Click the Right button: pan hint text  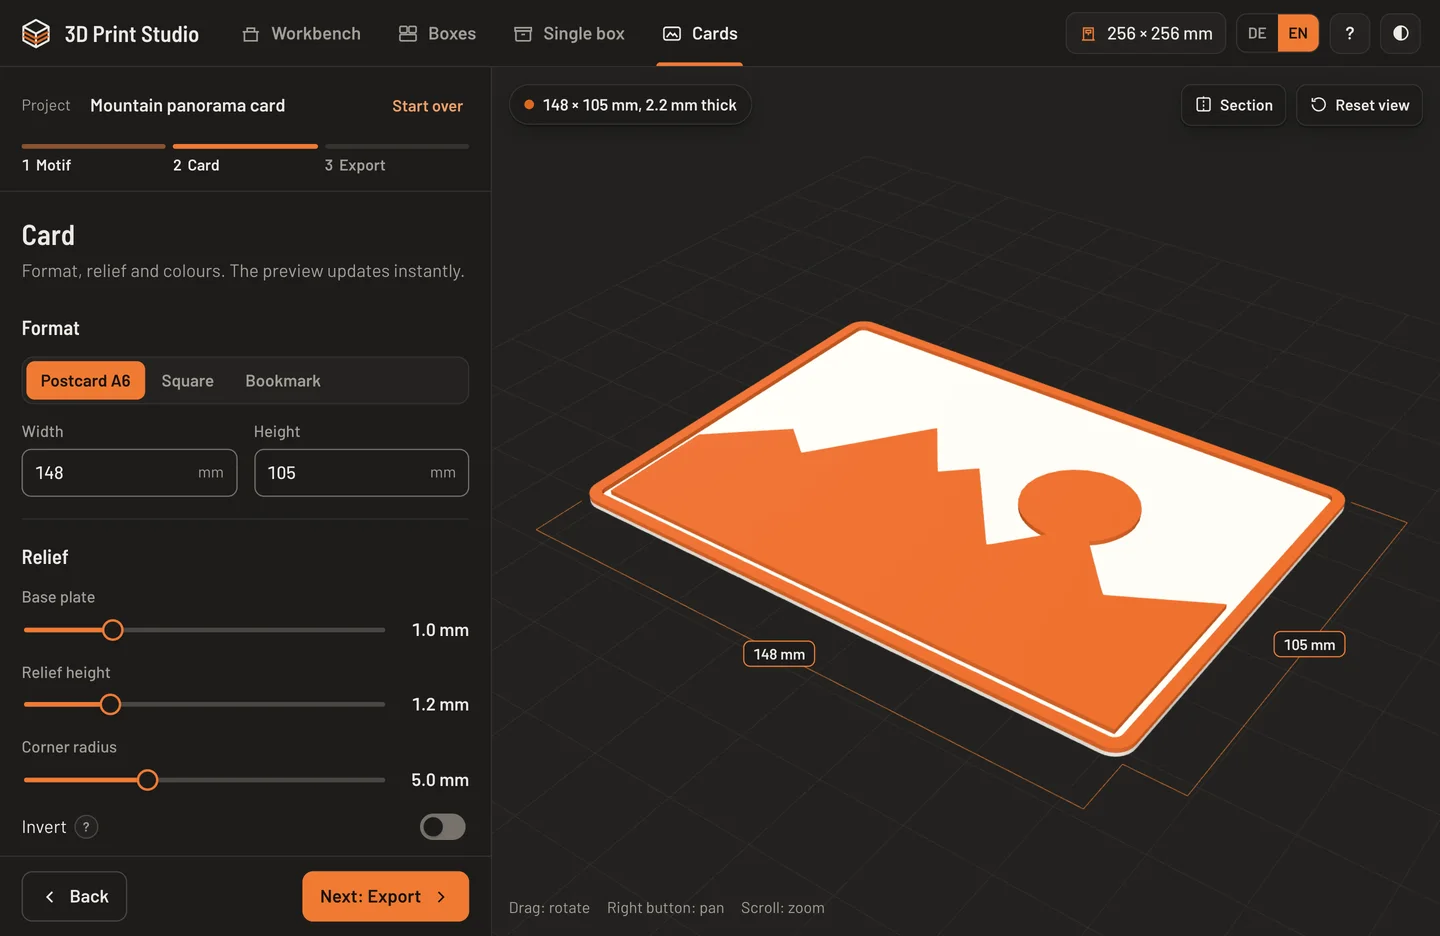point(665,908)
